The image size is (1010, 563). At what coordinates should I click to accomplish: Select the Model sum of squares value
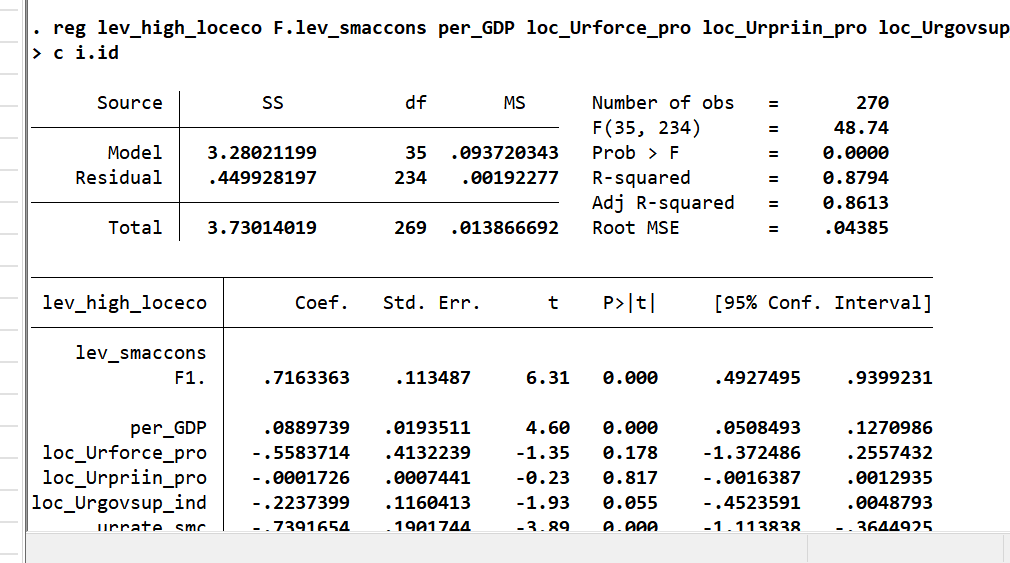click(262, 153)
